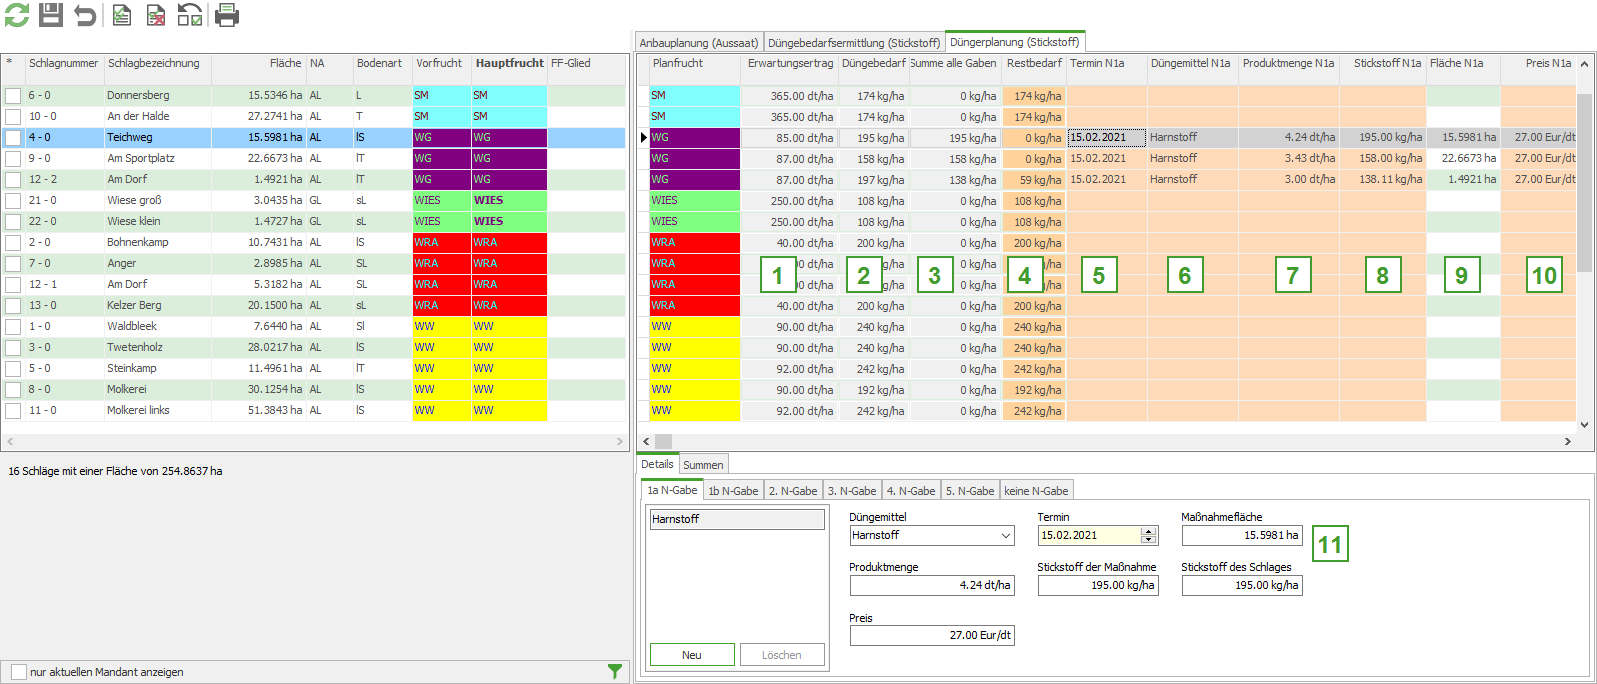Click the green filter funnel icon
1597x684 pixels.
(x=615, y=672)
